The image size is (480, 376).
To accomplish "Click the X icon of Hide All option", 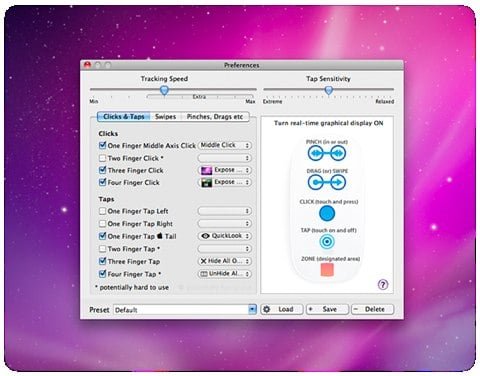I will click(203, 261).
